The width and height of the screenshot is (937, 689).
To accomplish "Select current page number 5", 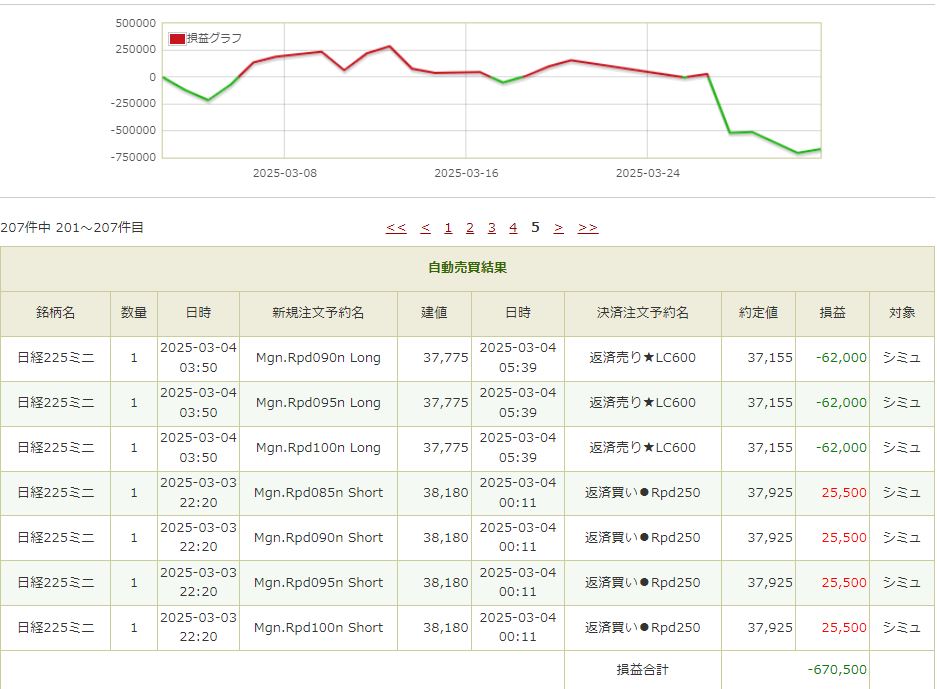I will [535, 227].
